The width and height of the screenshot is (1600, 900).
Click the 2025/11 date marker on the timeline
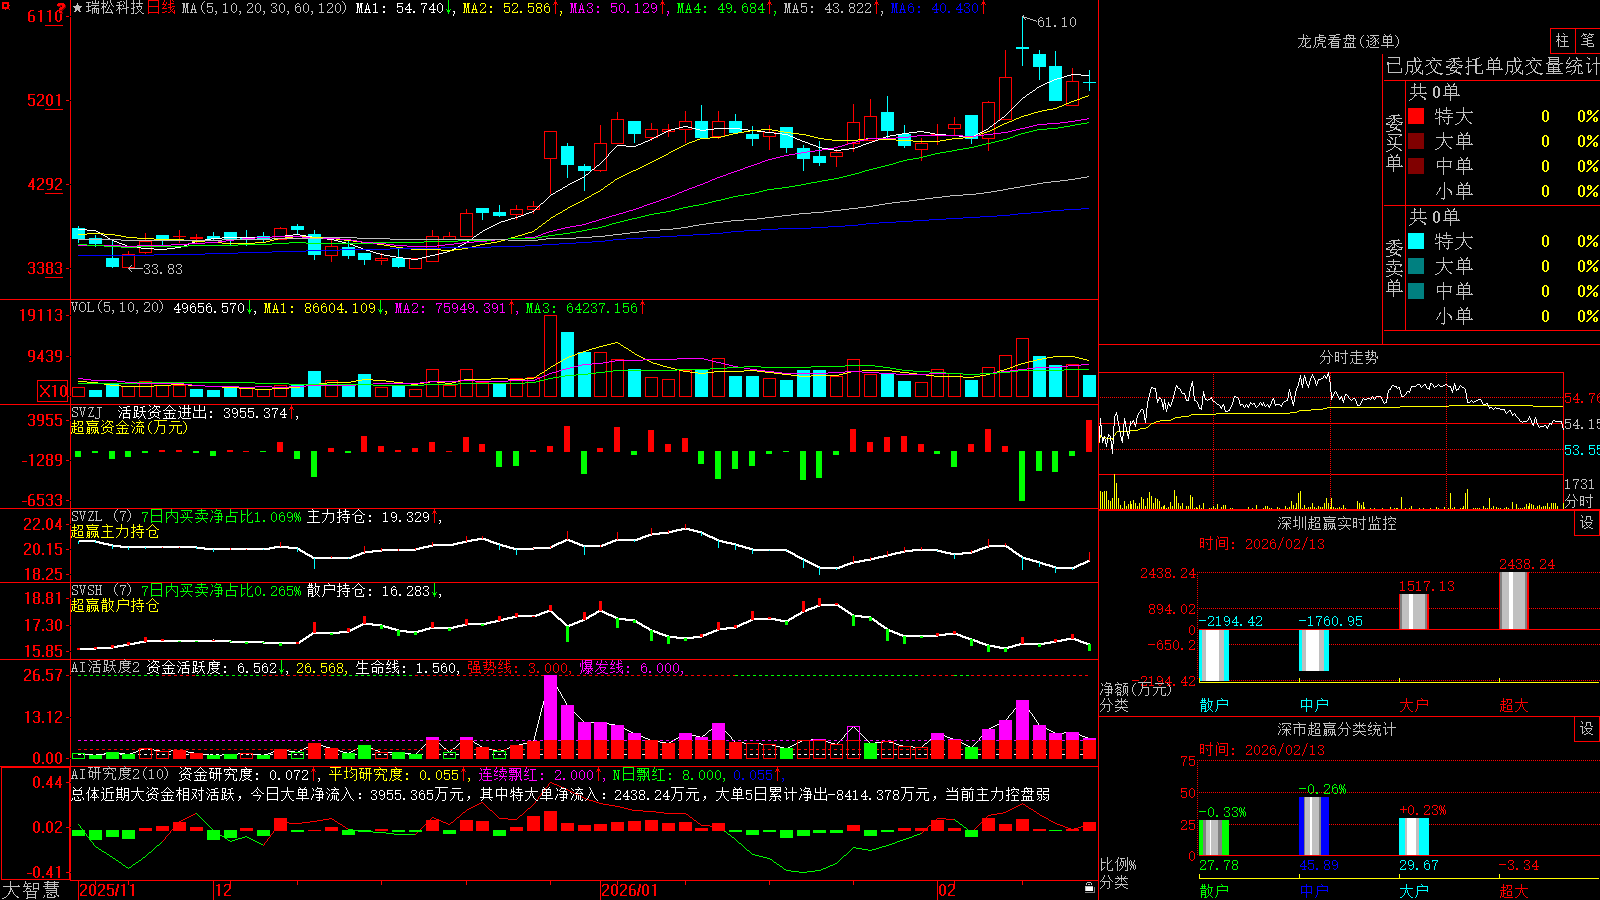[107, 890]
